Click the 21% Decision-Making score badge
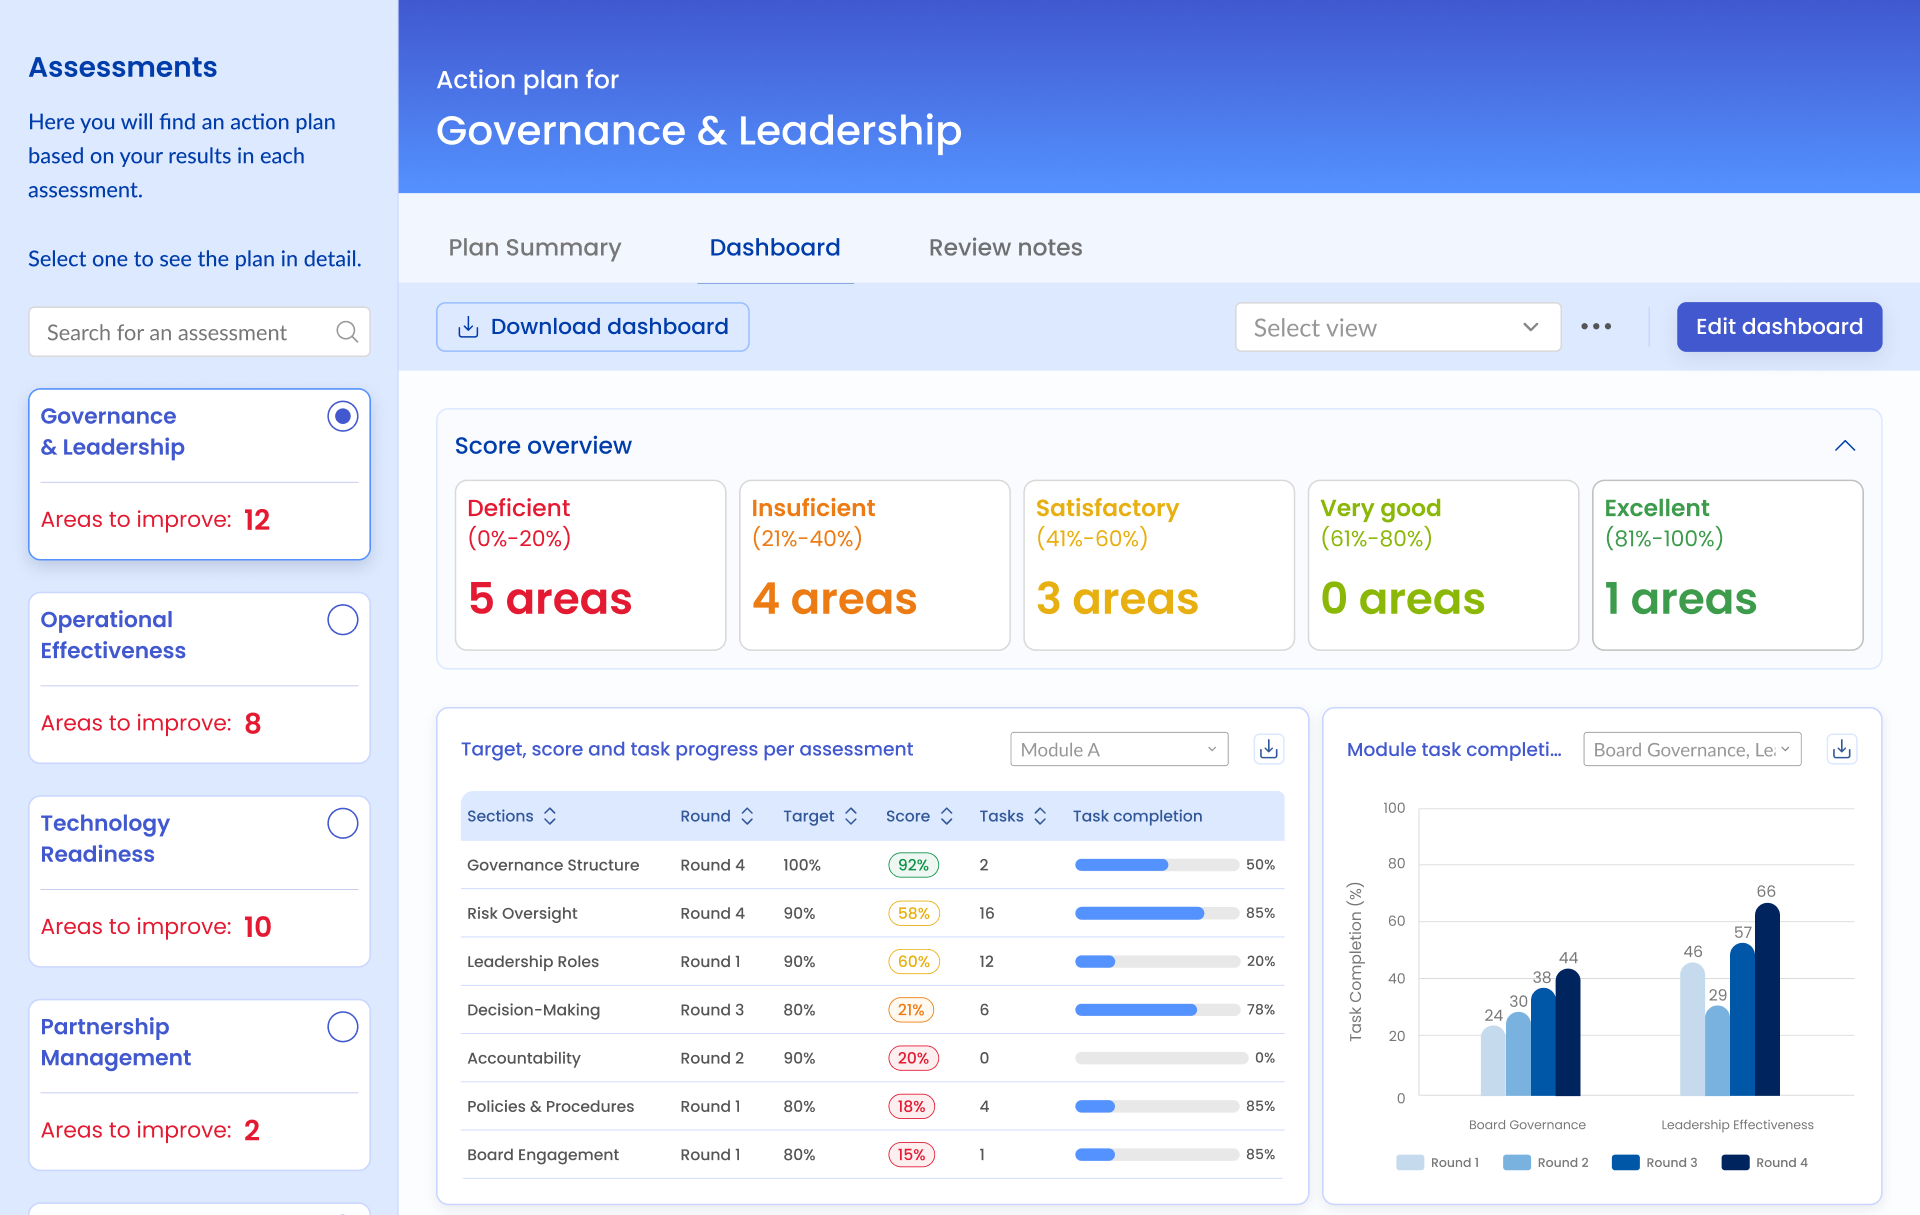The height and width of the screenshot is (1215, 1920). (x=911, y=1010)
